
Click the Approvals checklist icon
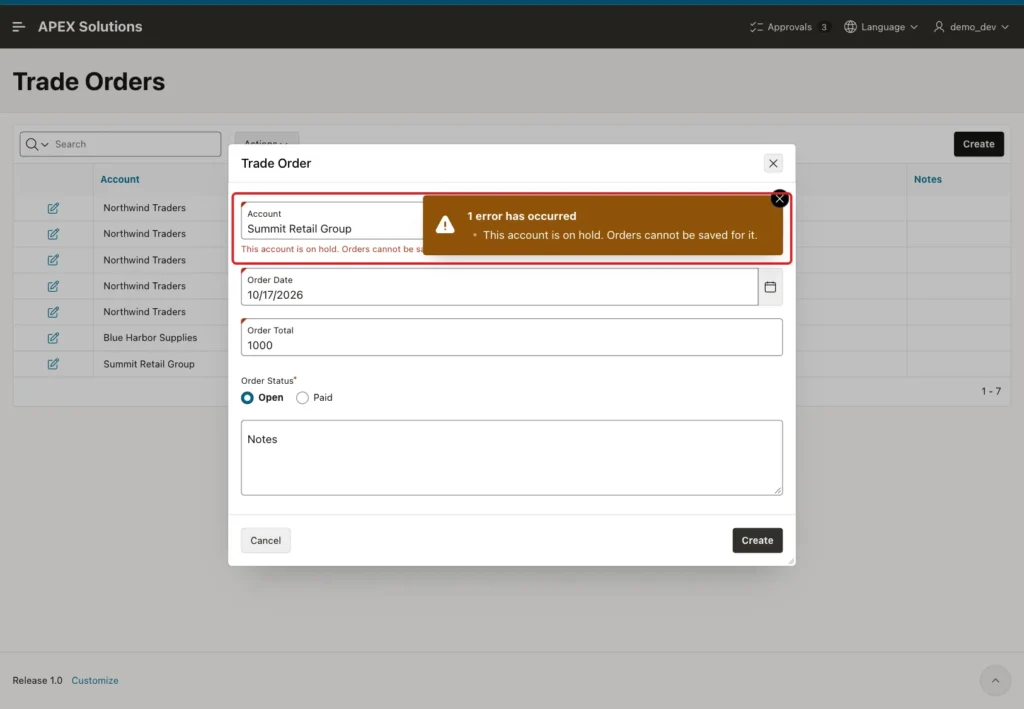[x=756, y=27]
